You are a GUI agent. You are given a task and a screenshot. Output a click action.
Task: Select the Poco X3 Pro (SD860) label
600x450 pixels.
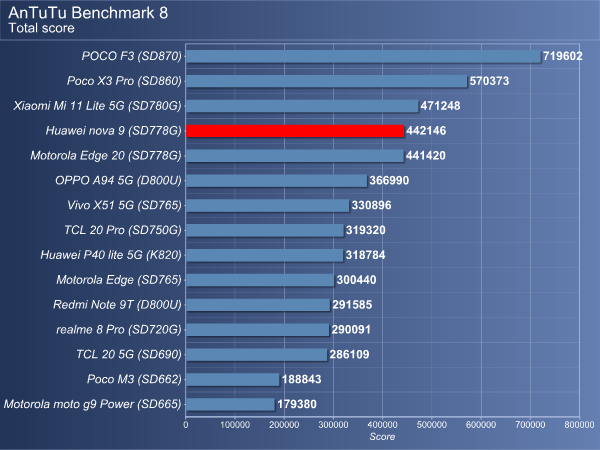pos(124,81)
